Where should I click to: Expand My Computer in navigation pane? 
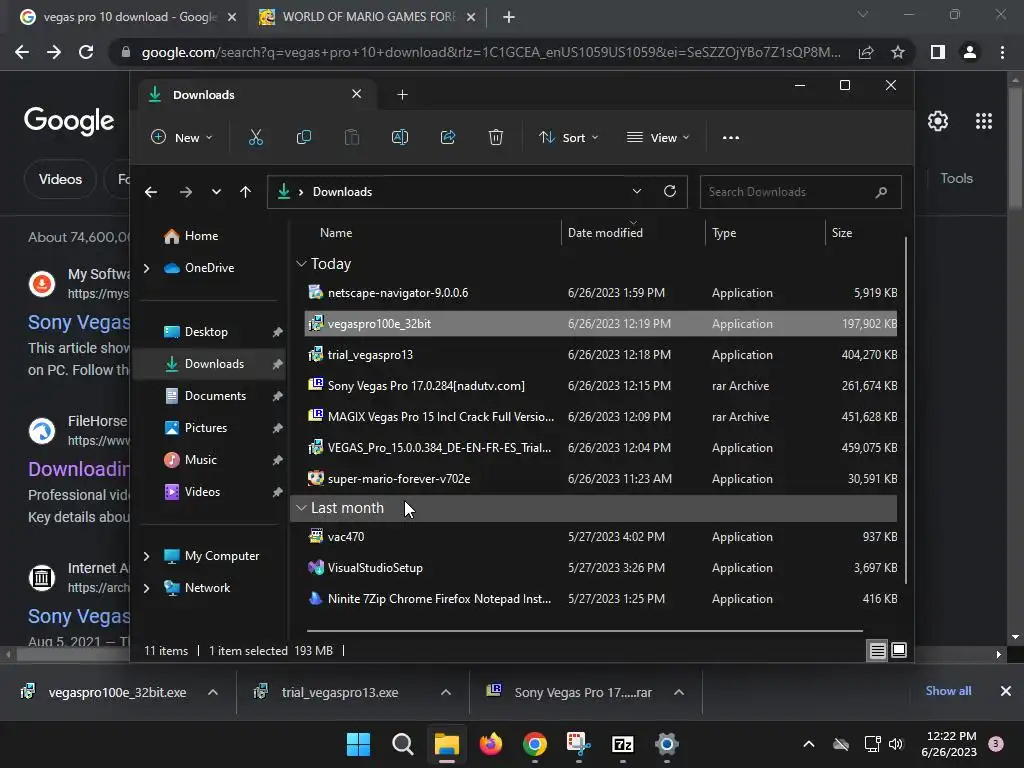pos(146,556)
